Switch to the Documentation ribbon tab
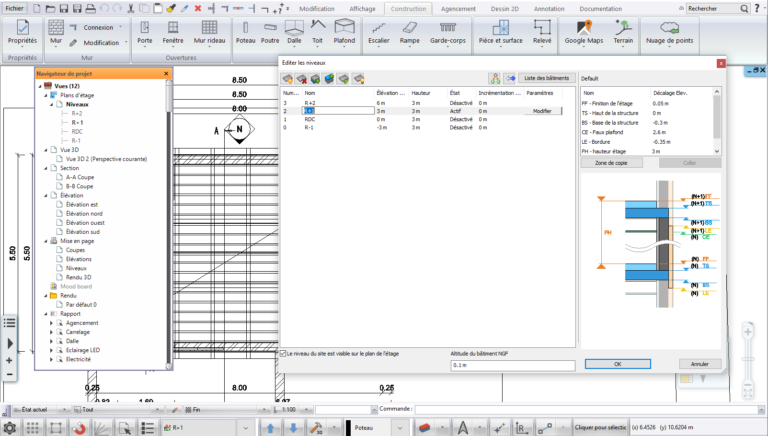Screen dimensions: 768x436 pyautogui.click(x=600, y=9)
